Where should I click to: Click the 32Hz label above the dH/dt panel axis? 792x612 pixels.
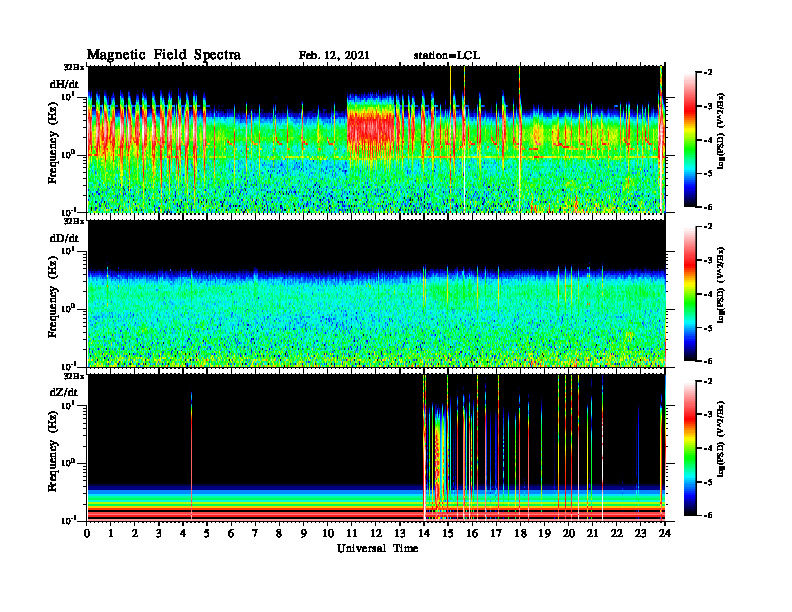point(73,67)
